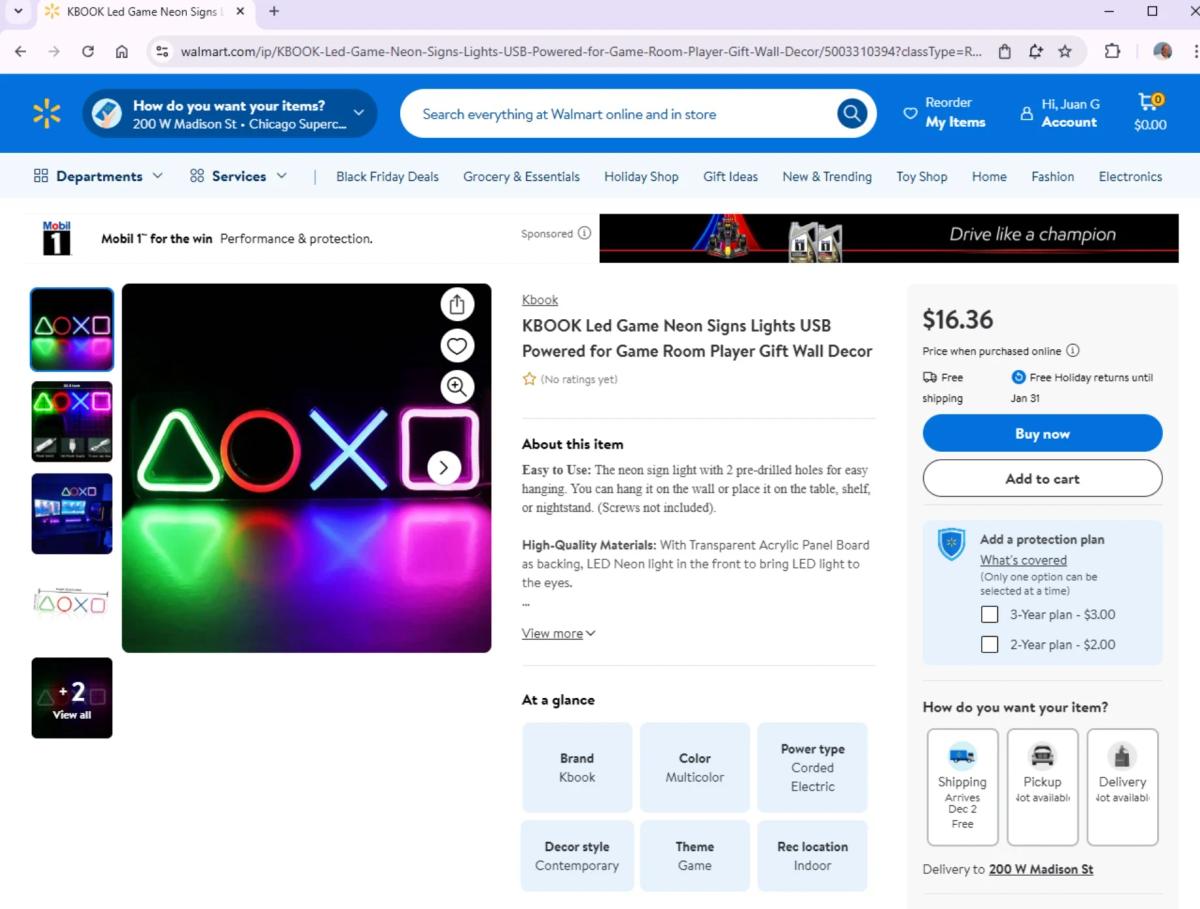
Task: Open the Holiday Shop section
Action: coord(641,176)
